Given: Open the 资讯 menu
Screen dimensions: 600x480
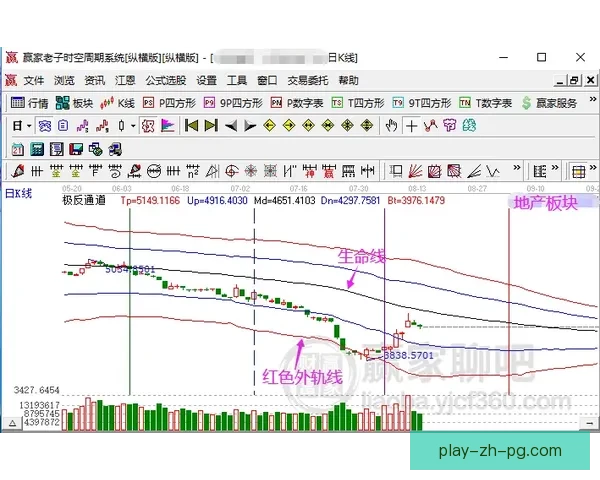Looking at the screenshot, I should pos(95,80).
